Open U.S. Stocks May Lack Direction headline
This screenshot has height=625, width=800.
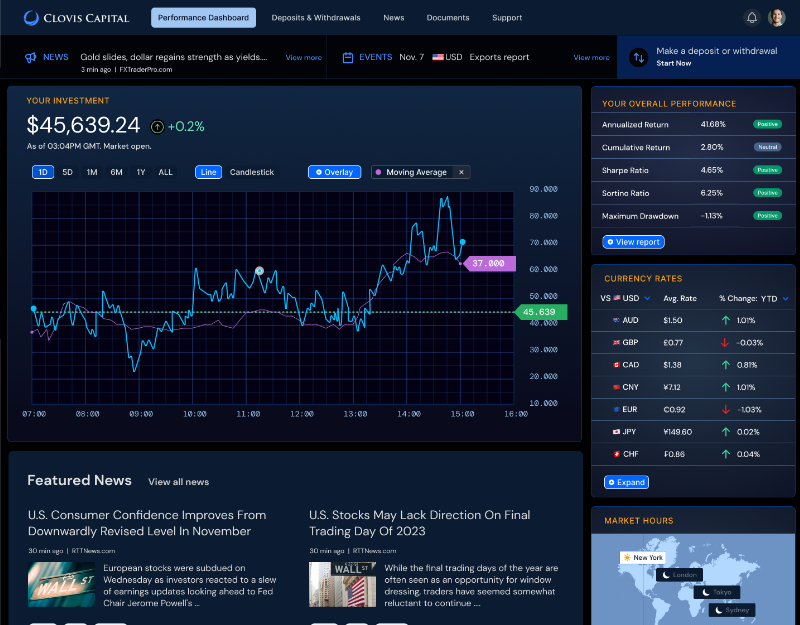tap(419, 523)
